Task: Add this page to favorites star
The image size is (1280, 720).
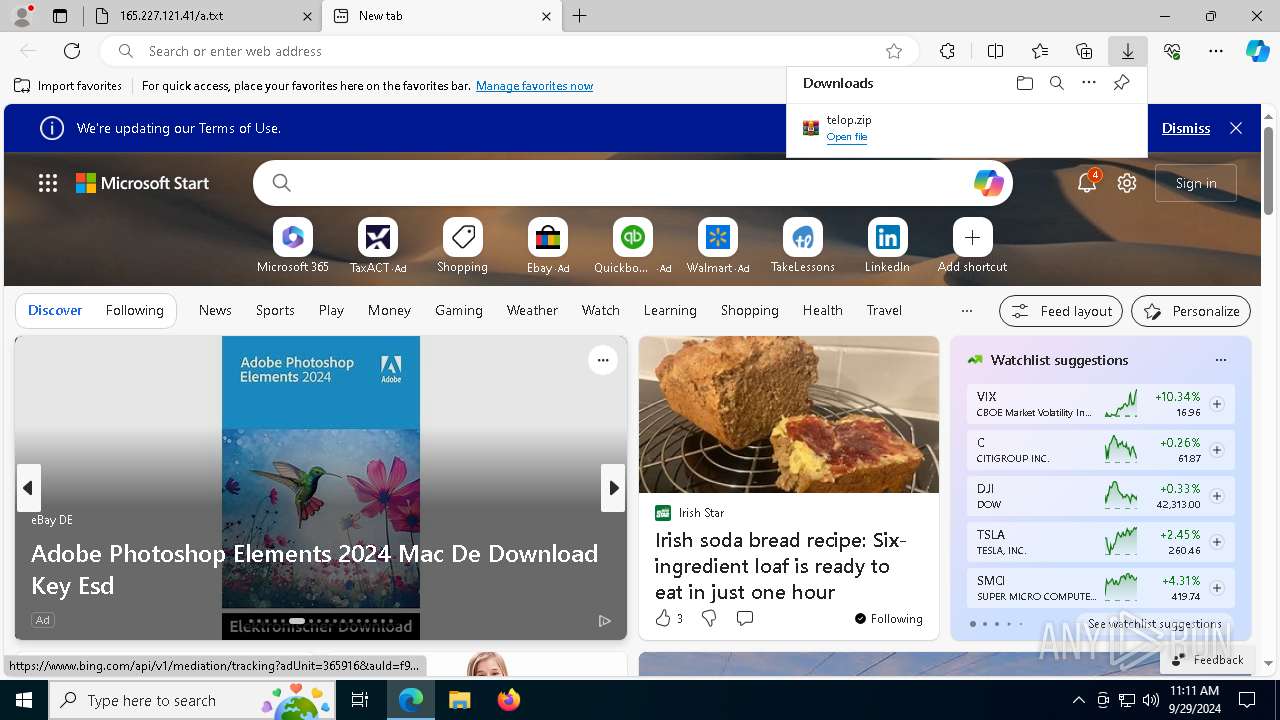Action: (894, 51)
